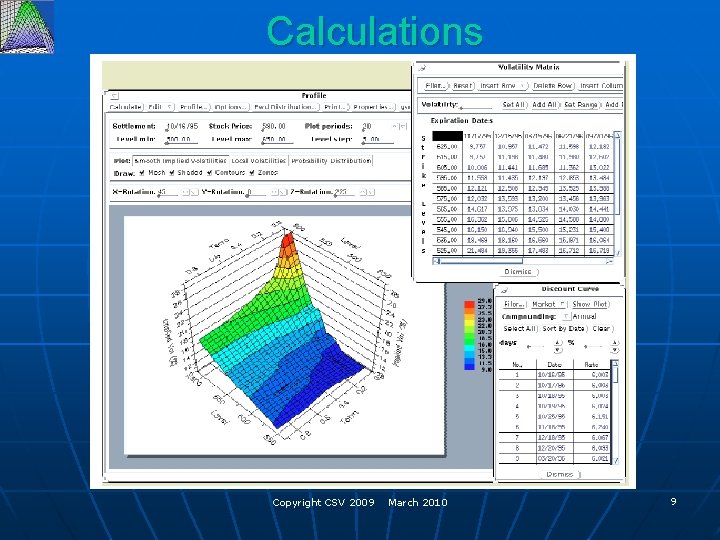The width and height of the screenshot is (720, 540).
Task: Open Fwd Distribution... in Profile toolbar
Action: (x=286, y=107)
